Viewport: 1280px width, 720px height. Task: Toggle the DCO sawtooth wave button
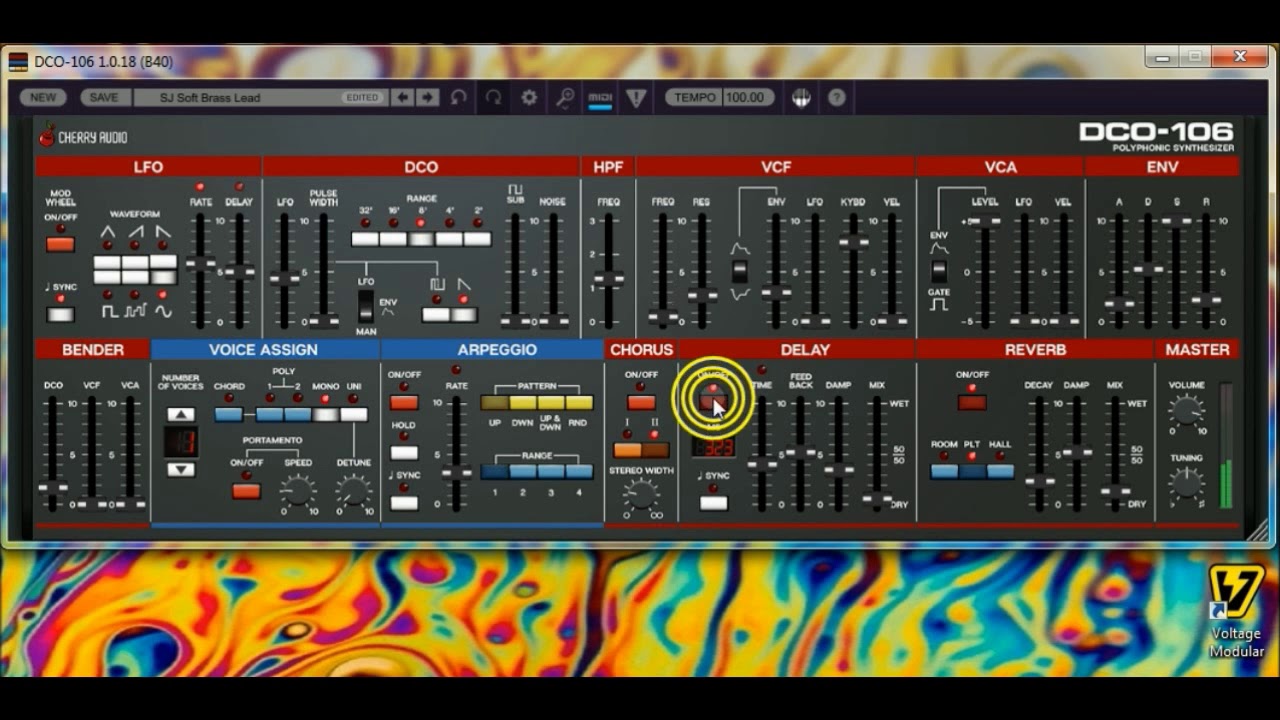(x=464, y=314)
